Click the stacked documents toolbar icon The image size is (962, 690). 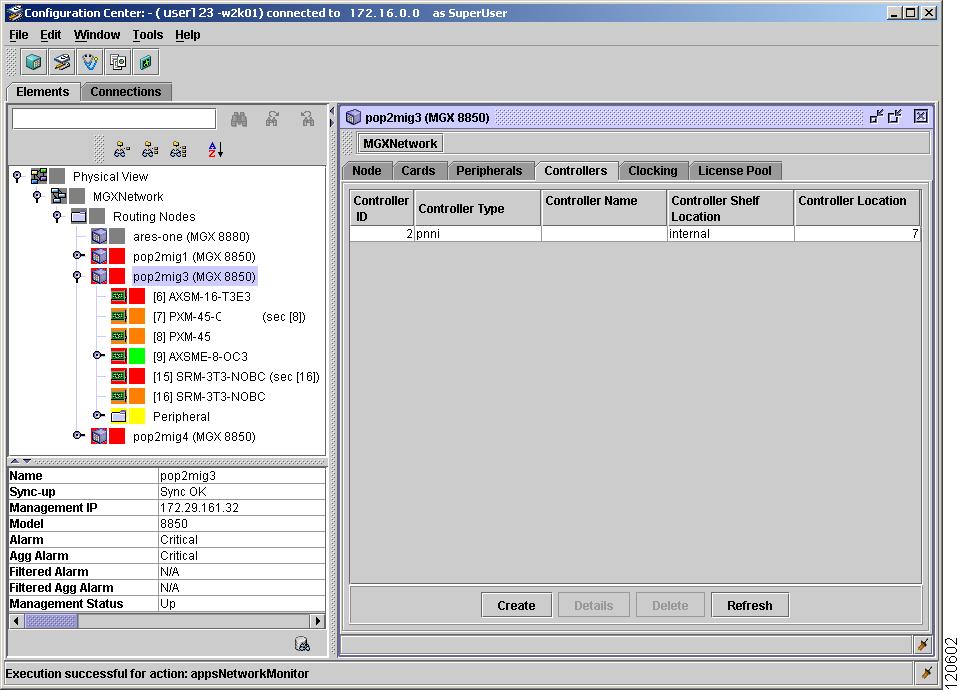coord(118,62)
